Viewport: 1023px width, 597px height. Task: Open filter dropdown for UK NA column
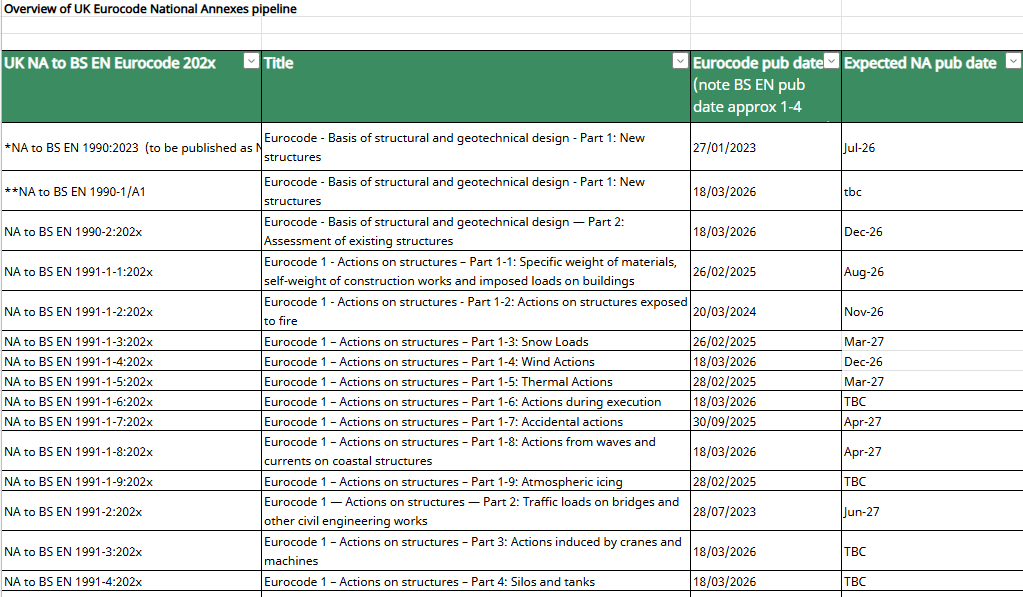click(251, 61)
